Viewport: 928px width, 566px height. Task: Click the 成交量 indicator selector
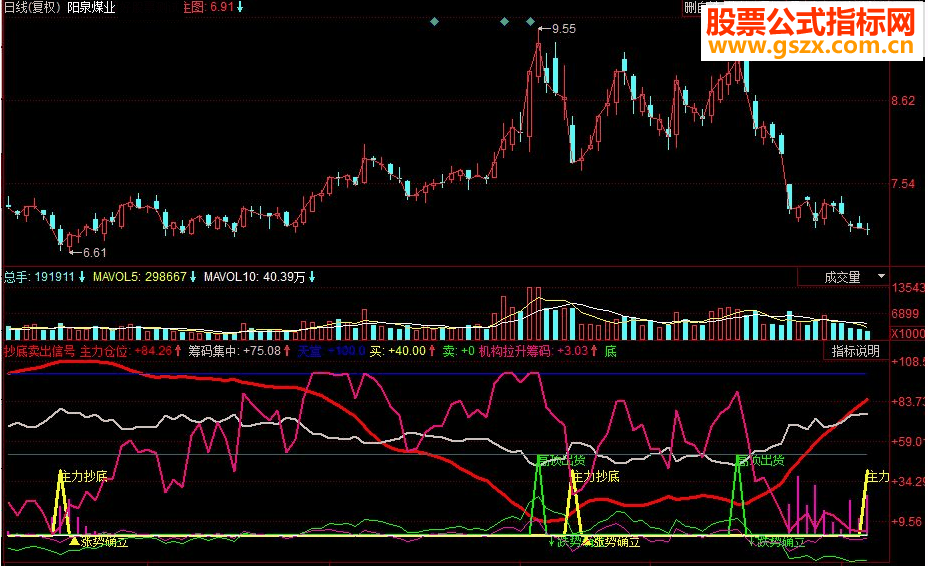coord(843,276)
